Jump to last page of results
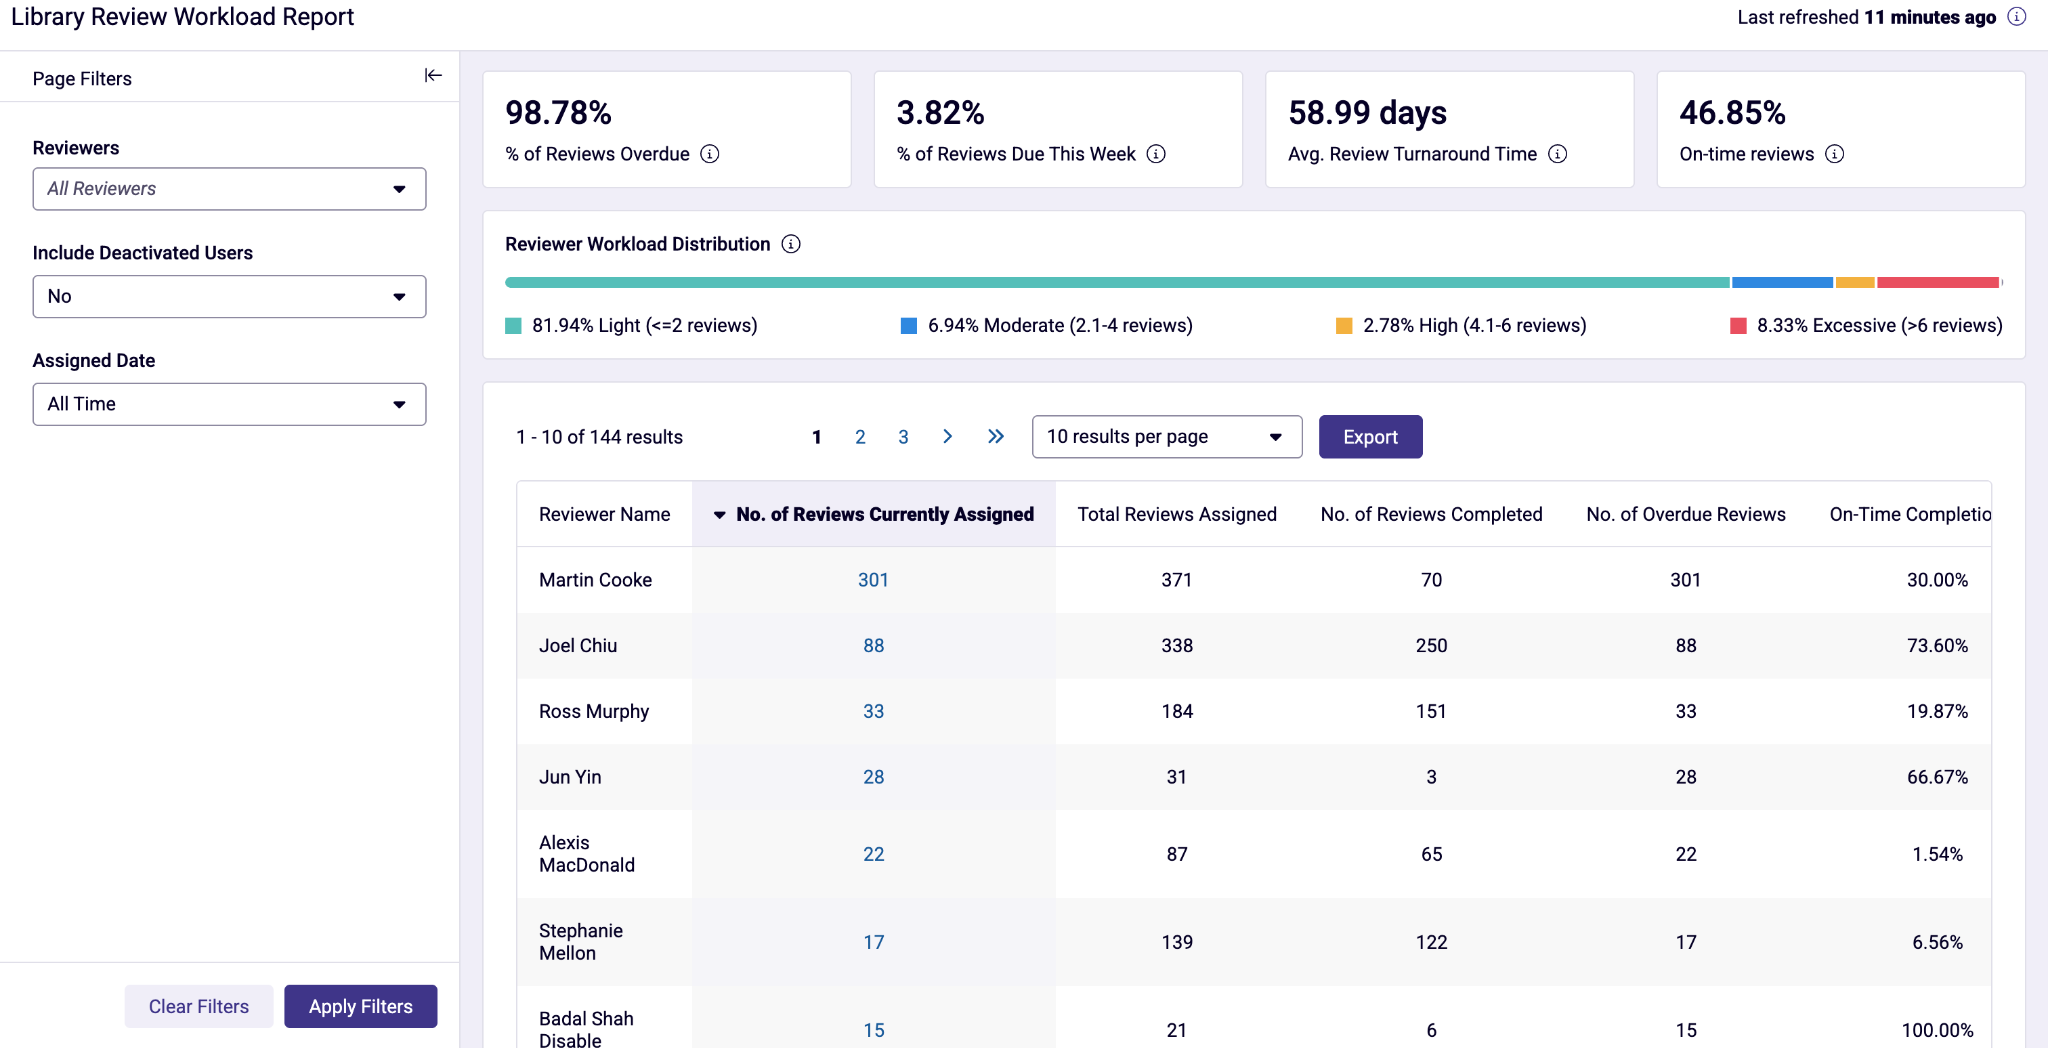The width and height of the screenshot is (2048, 1048). click(996, 437)
